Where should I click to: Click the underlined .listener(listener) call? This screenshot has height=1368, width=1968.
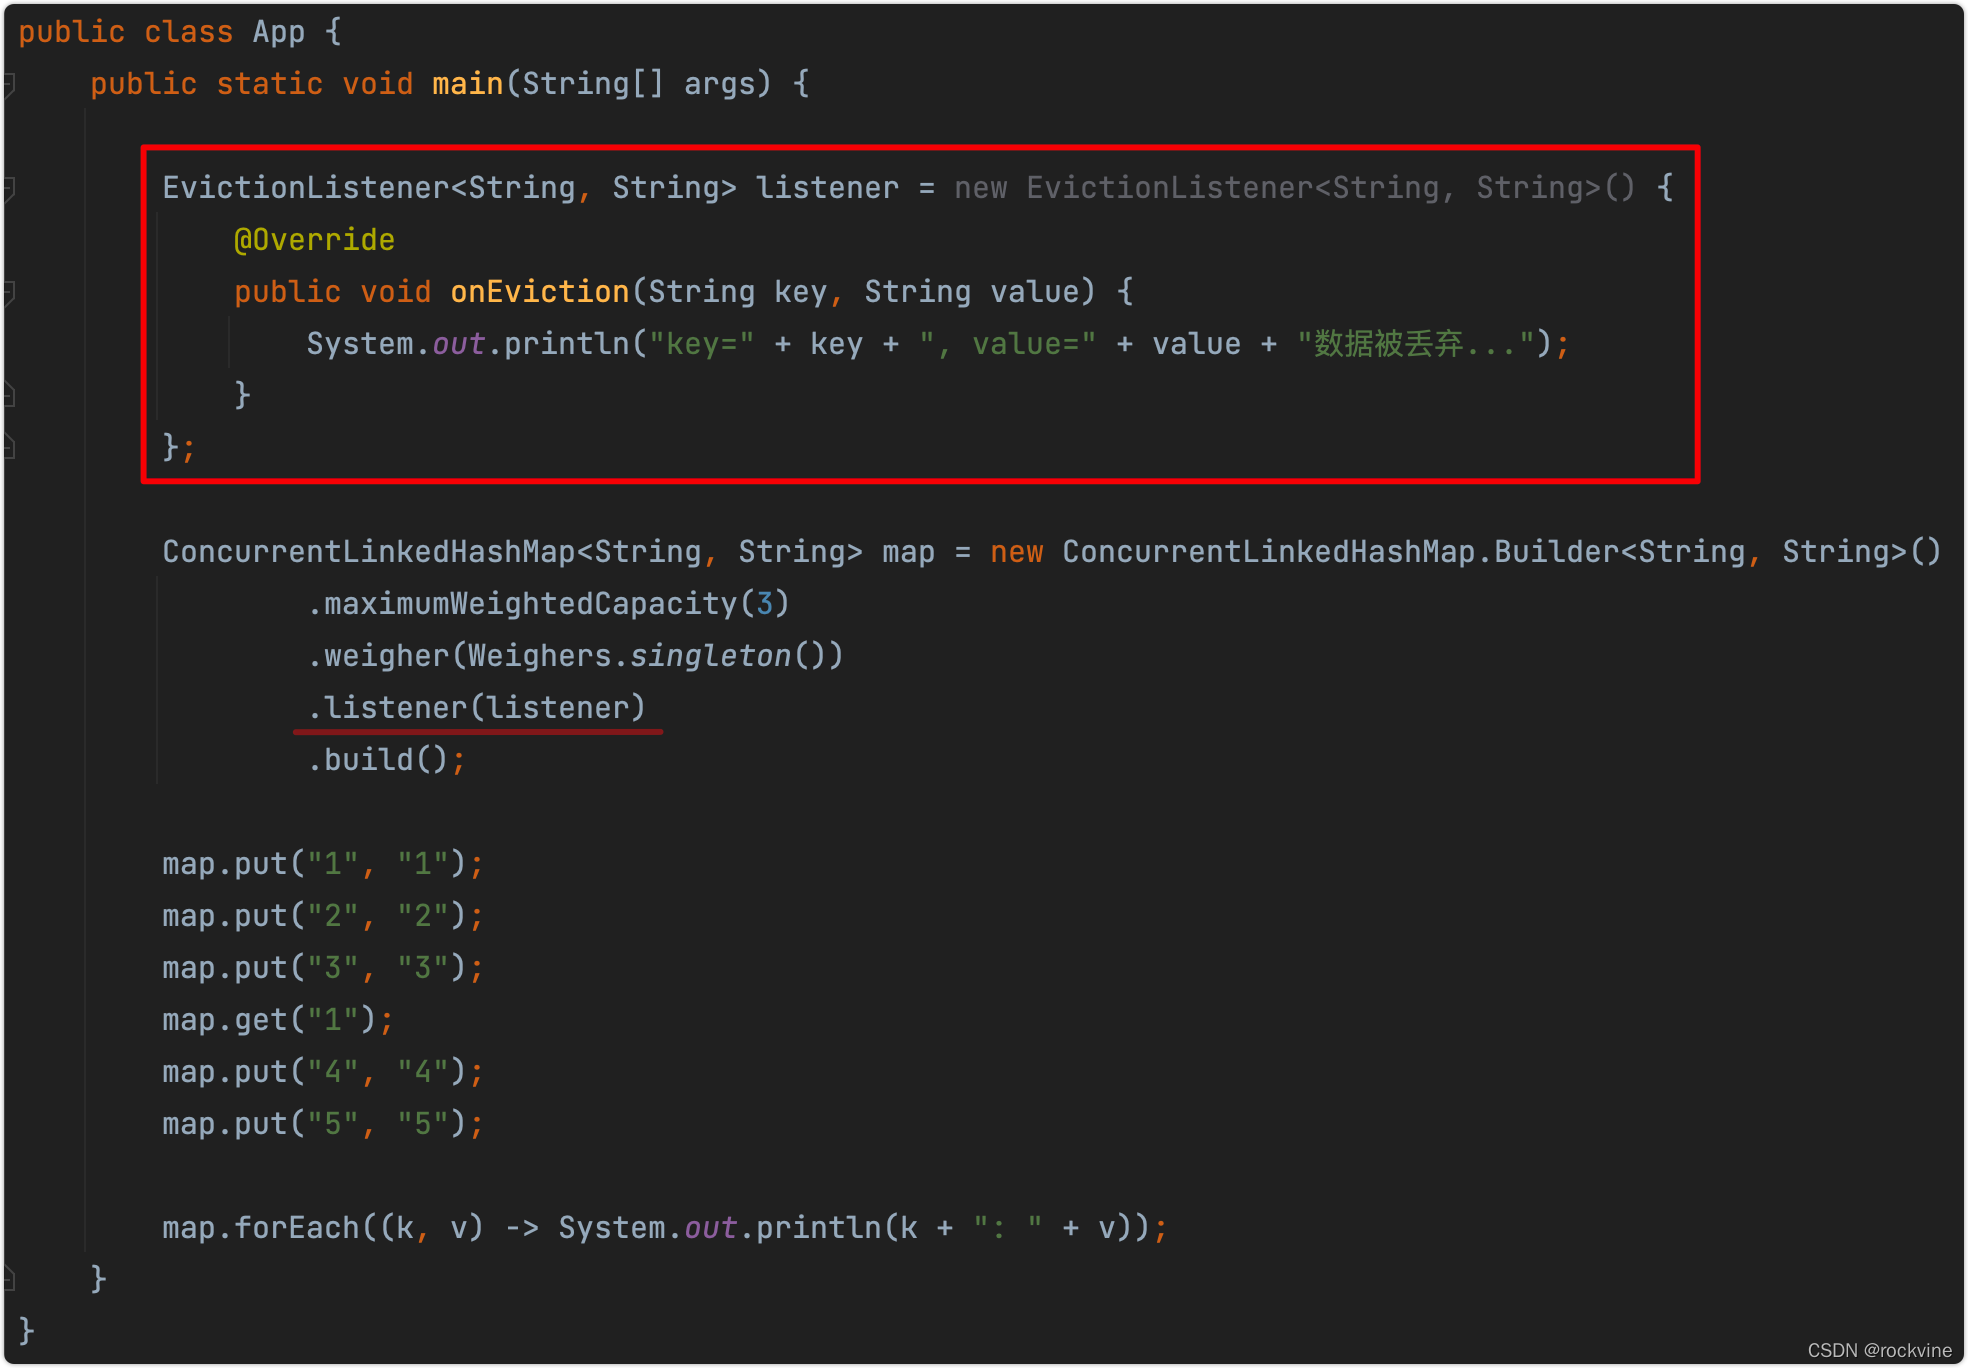[x=477, y=708]
